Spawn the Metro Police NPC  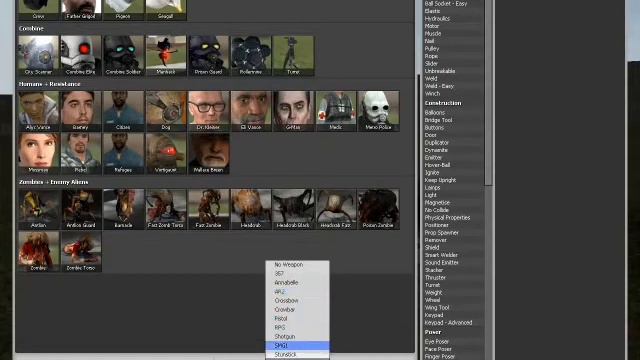tap(378, 111)
